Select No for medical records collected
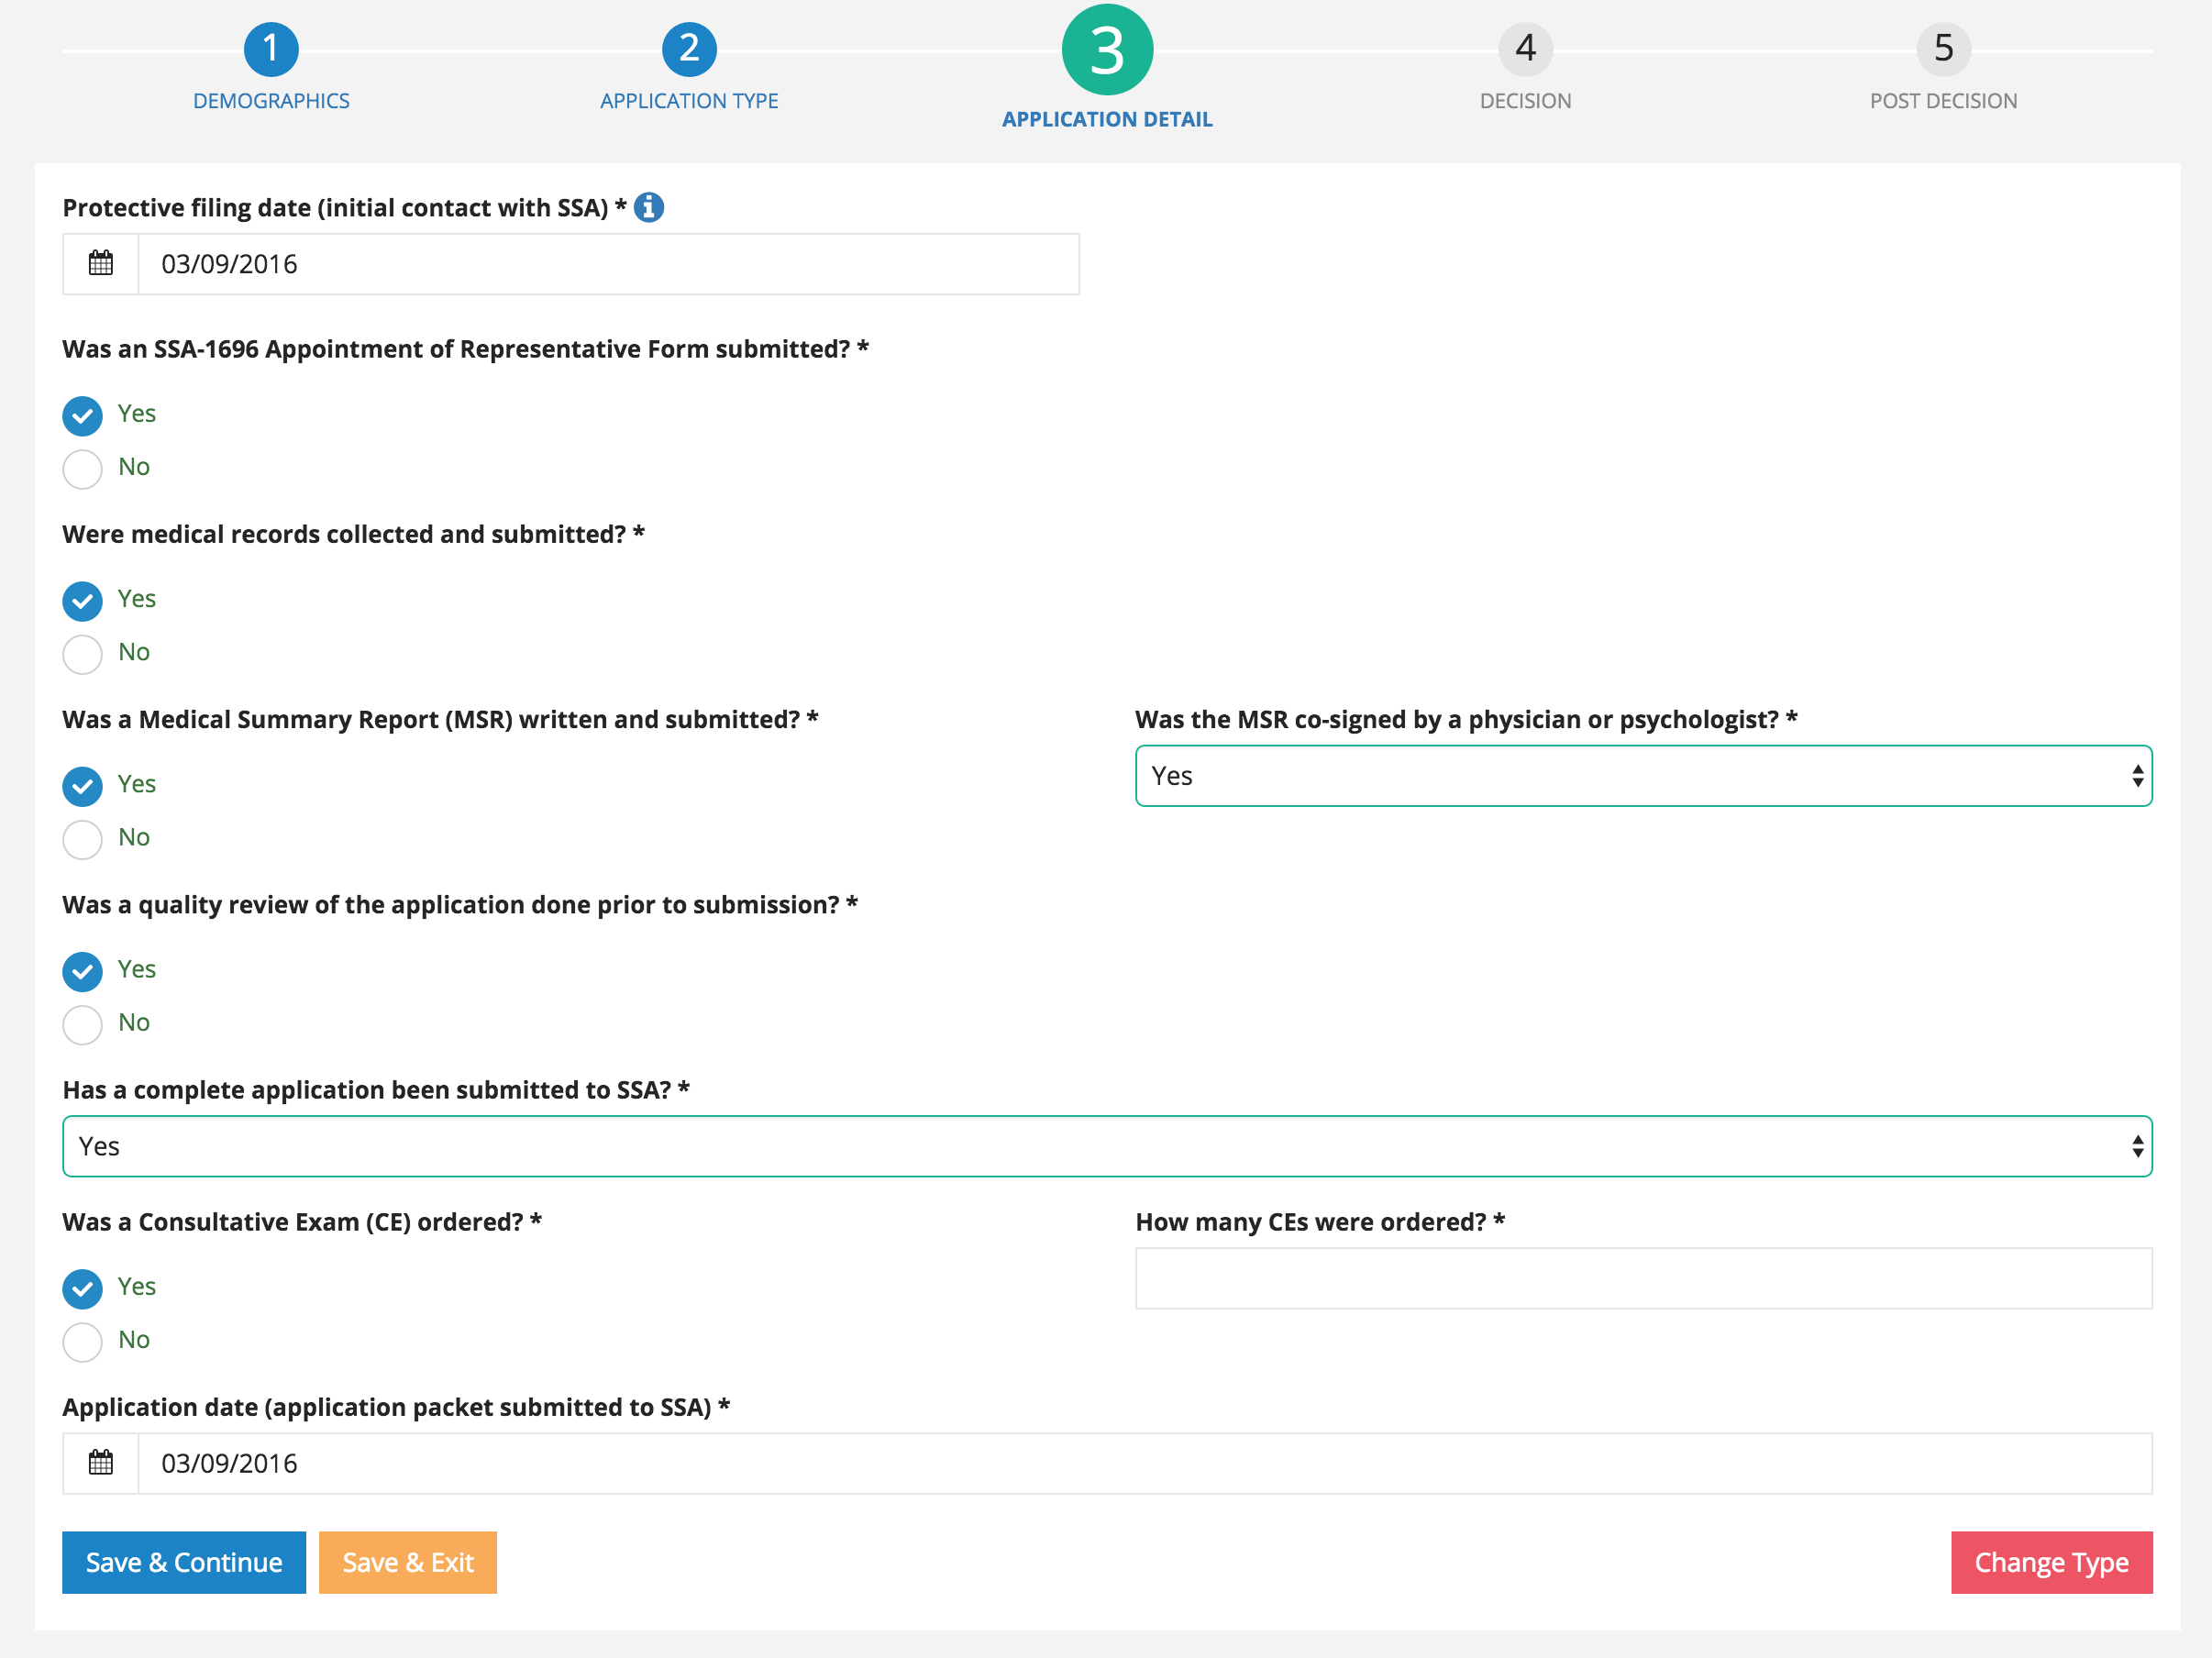This screenshot has width=2212, height=1658. pos(83,653)
